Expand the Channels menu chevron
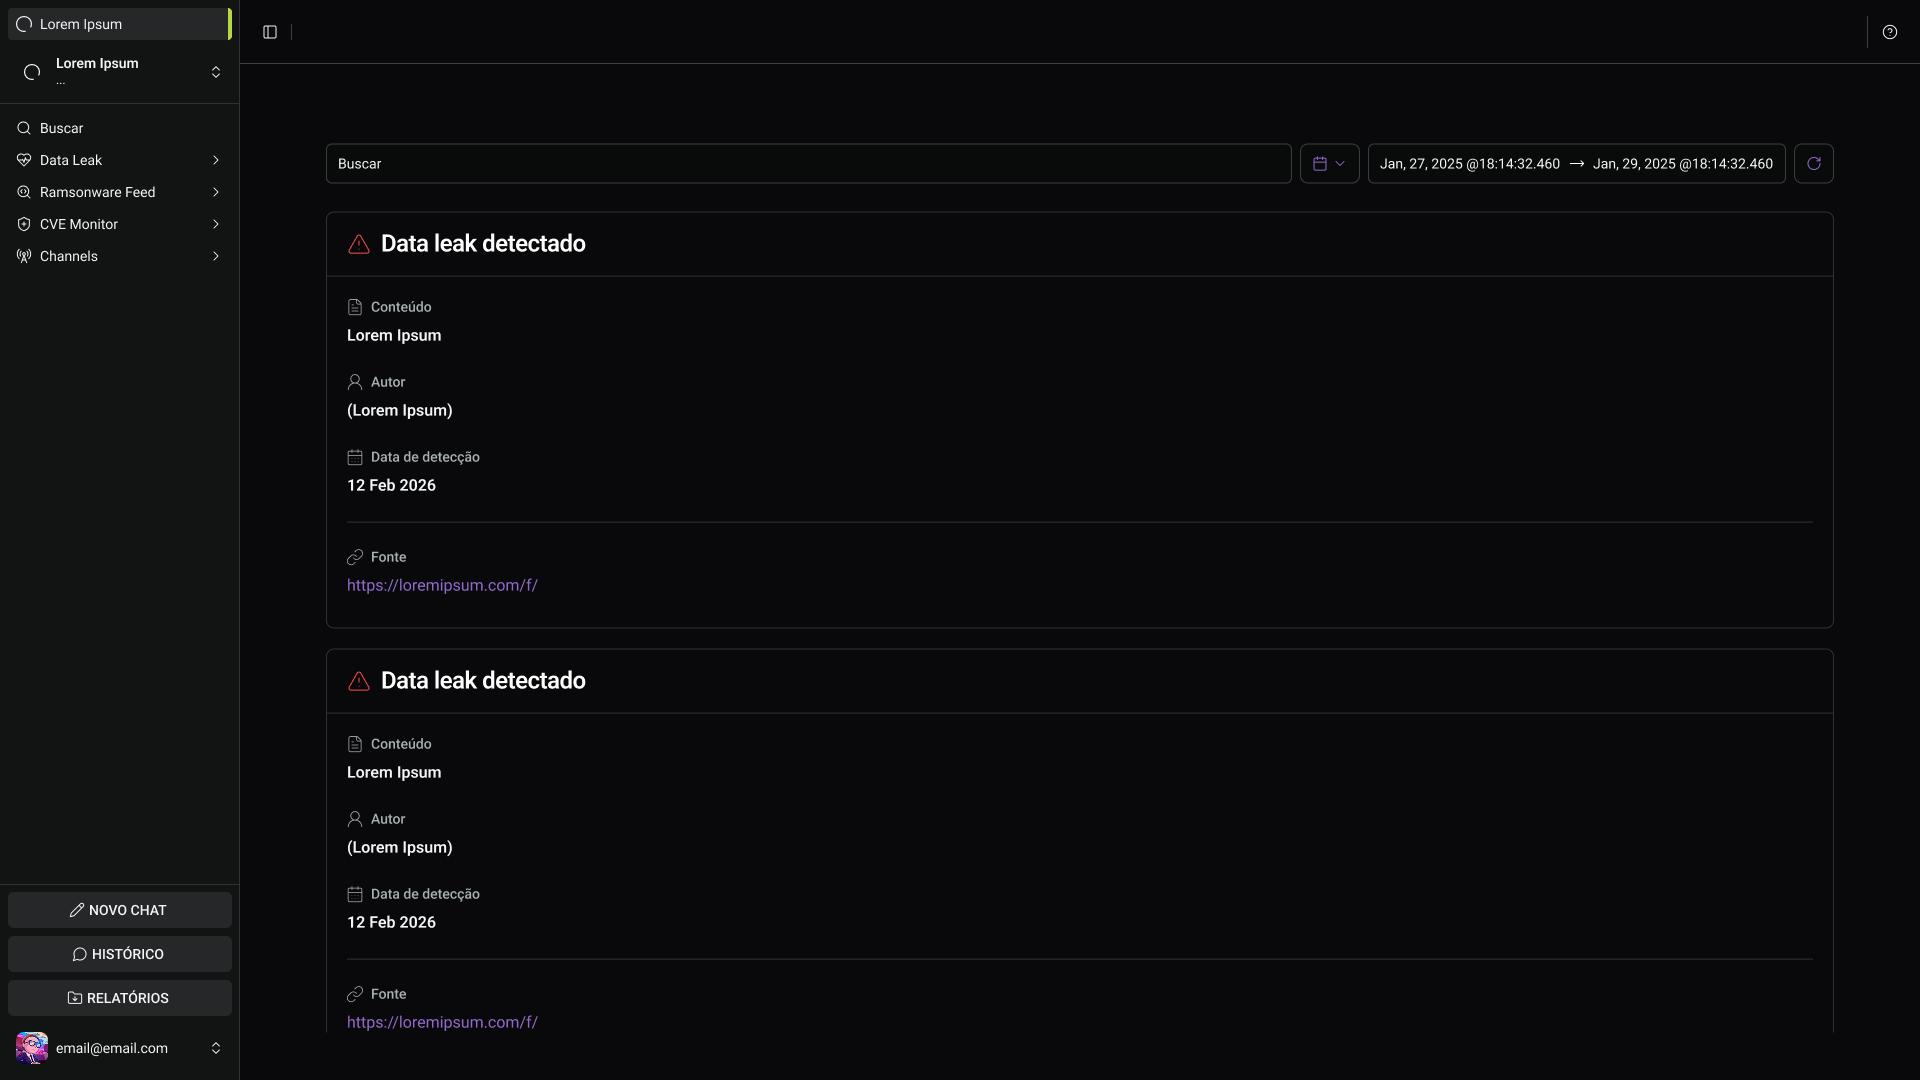 pos(216,256)
